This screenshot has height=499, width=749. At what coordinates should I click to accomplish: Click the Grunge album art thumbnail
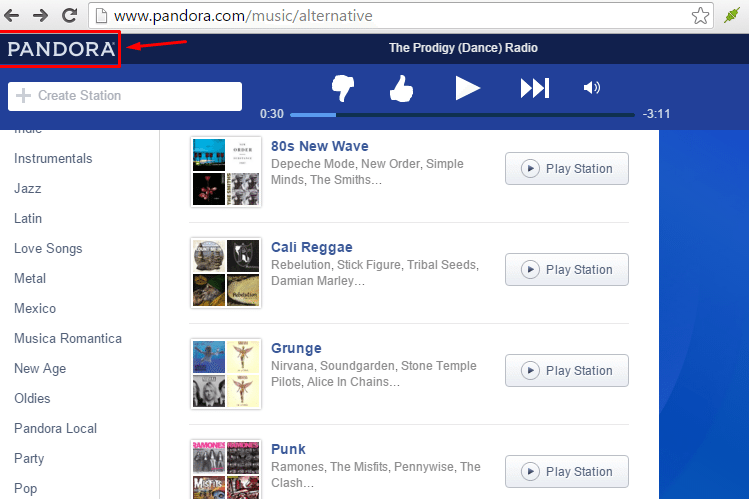tap(226, 374)
